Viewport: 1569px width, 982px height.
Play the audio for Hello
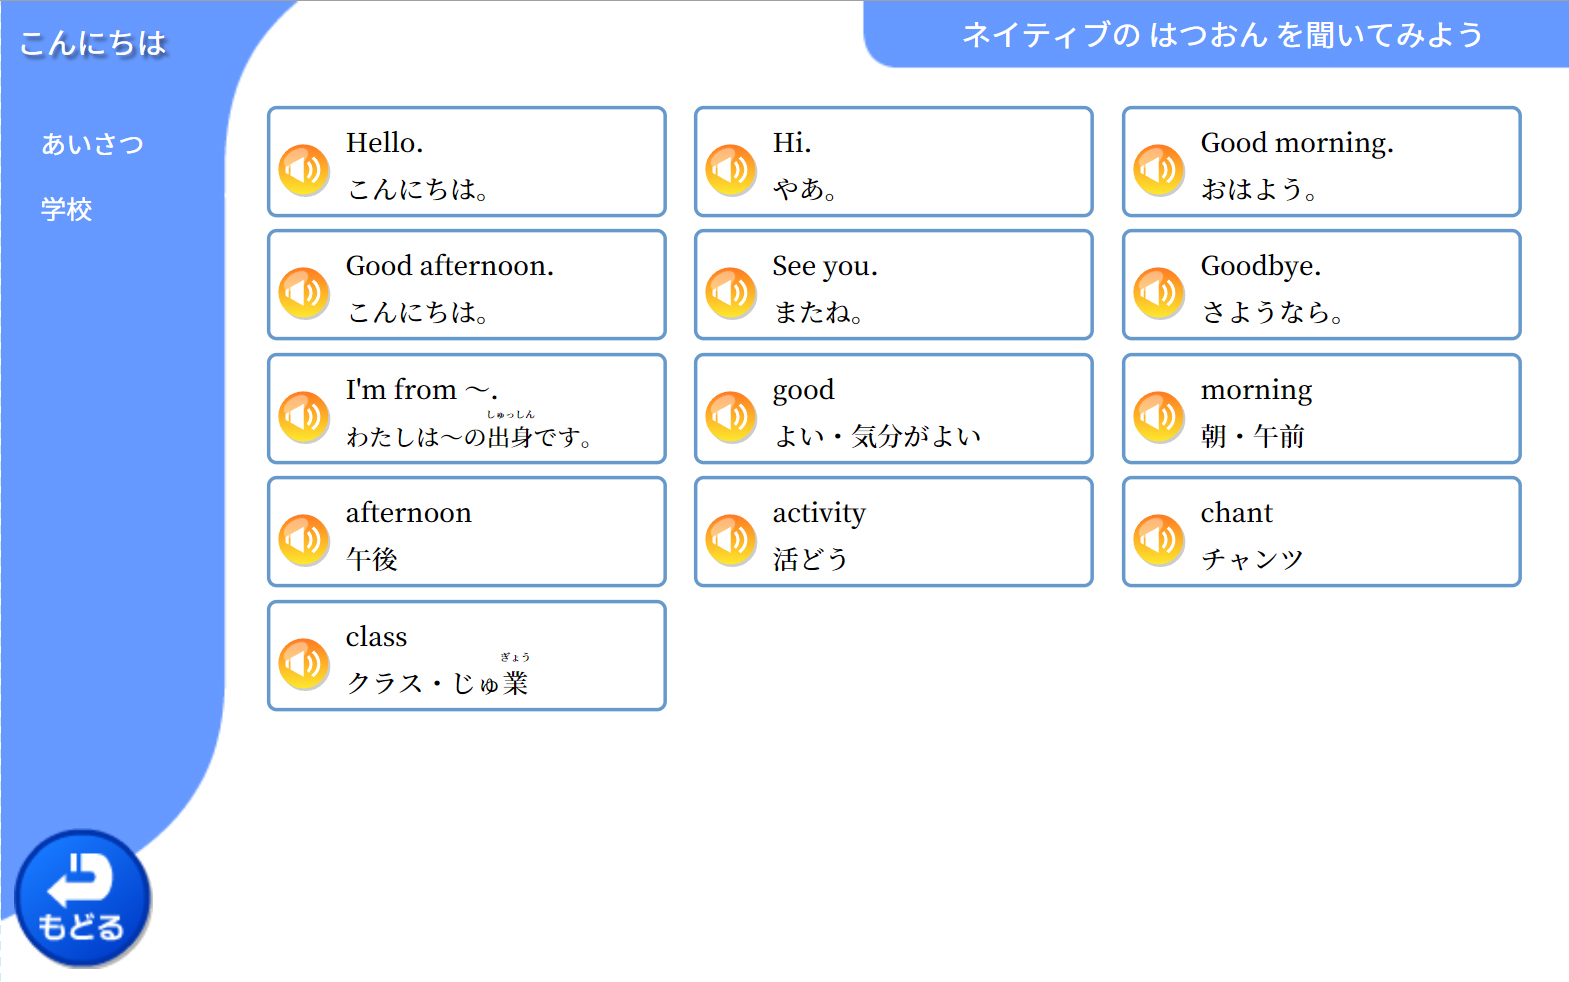click(x=304, y=169)
